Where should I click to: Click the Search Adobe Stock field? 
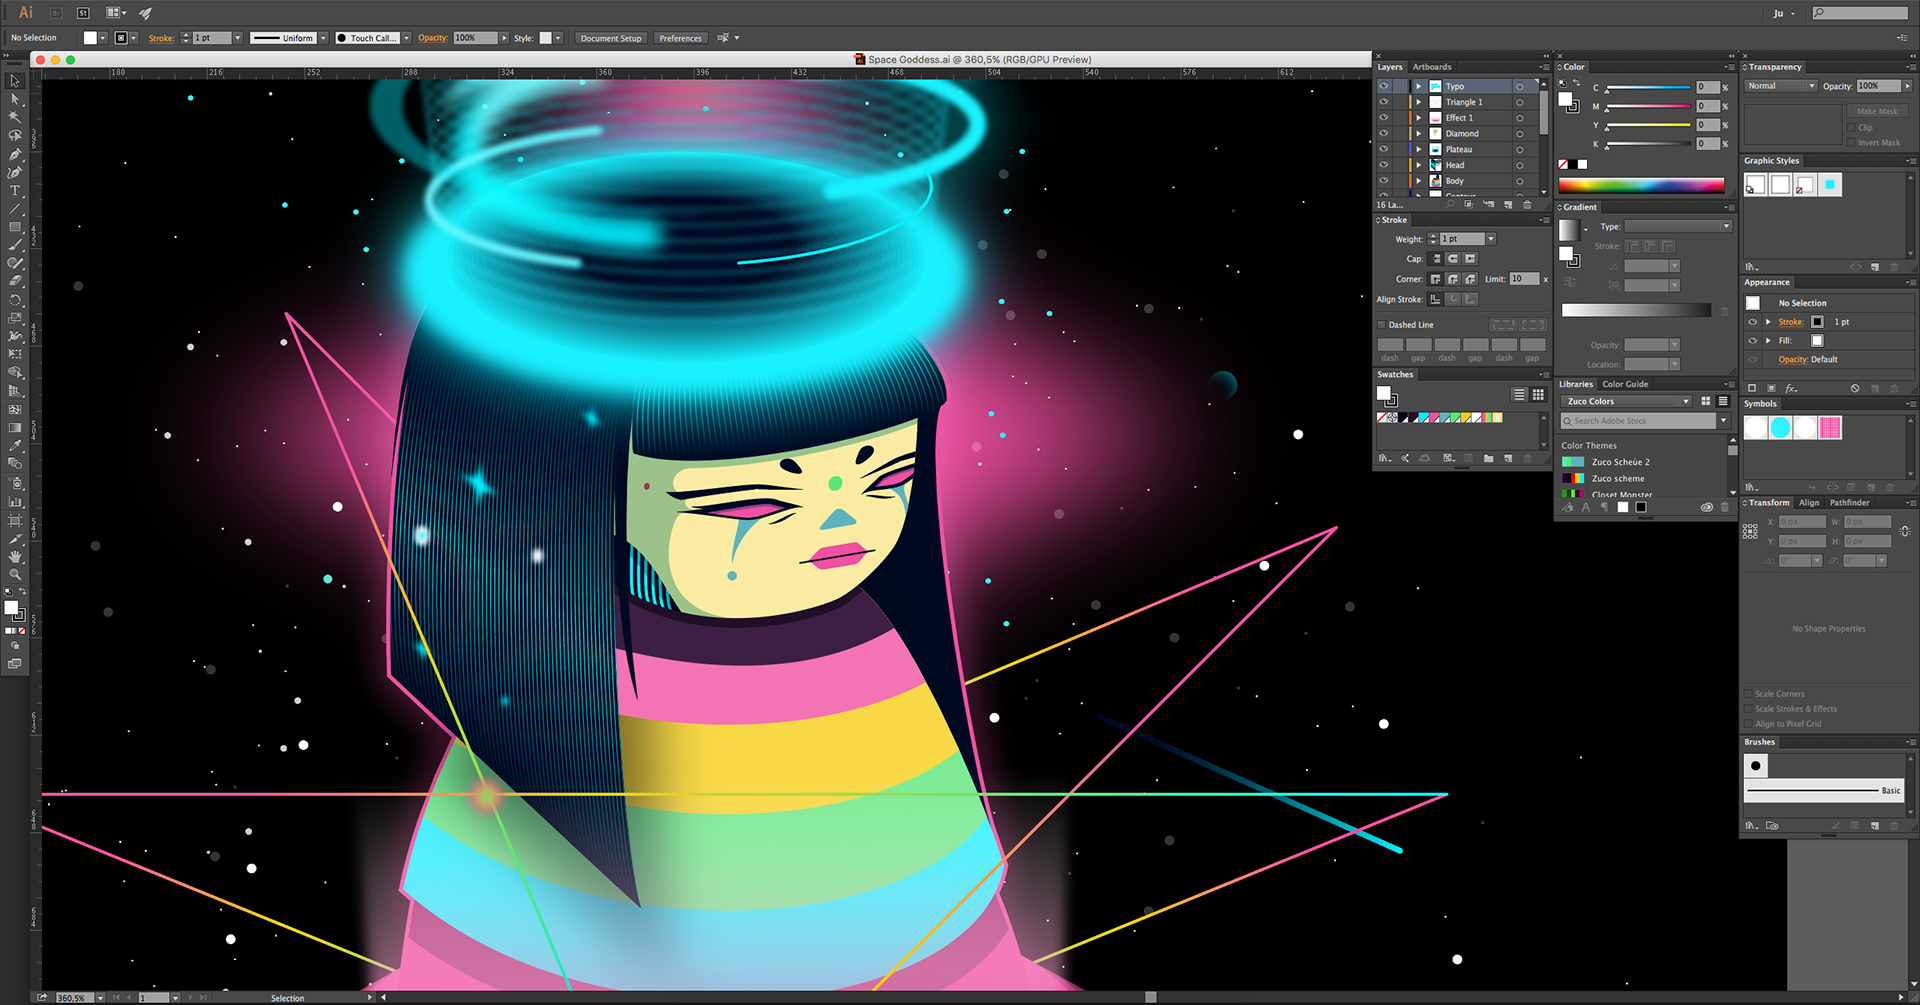[x=1638, y=421]
